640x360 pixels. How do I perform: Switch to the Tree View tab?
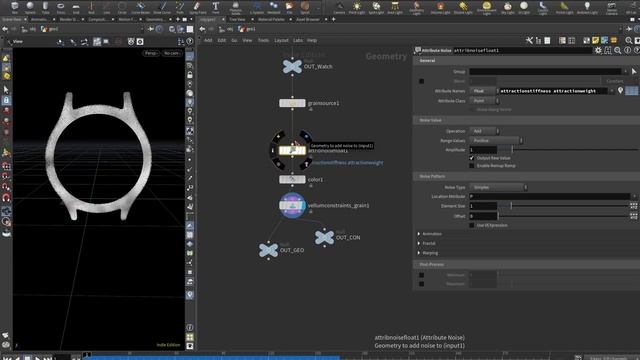coord(237,19)
